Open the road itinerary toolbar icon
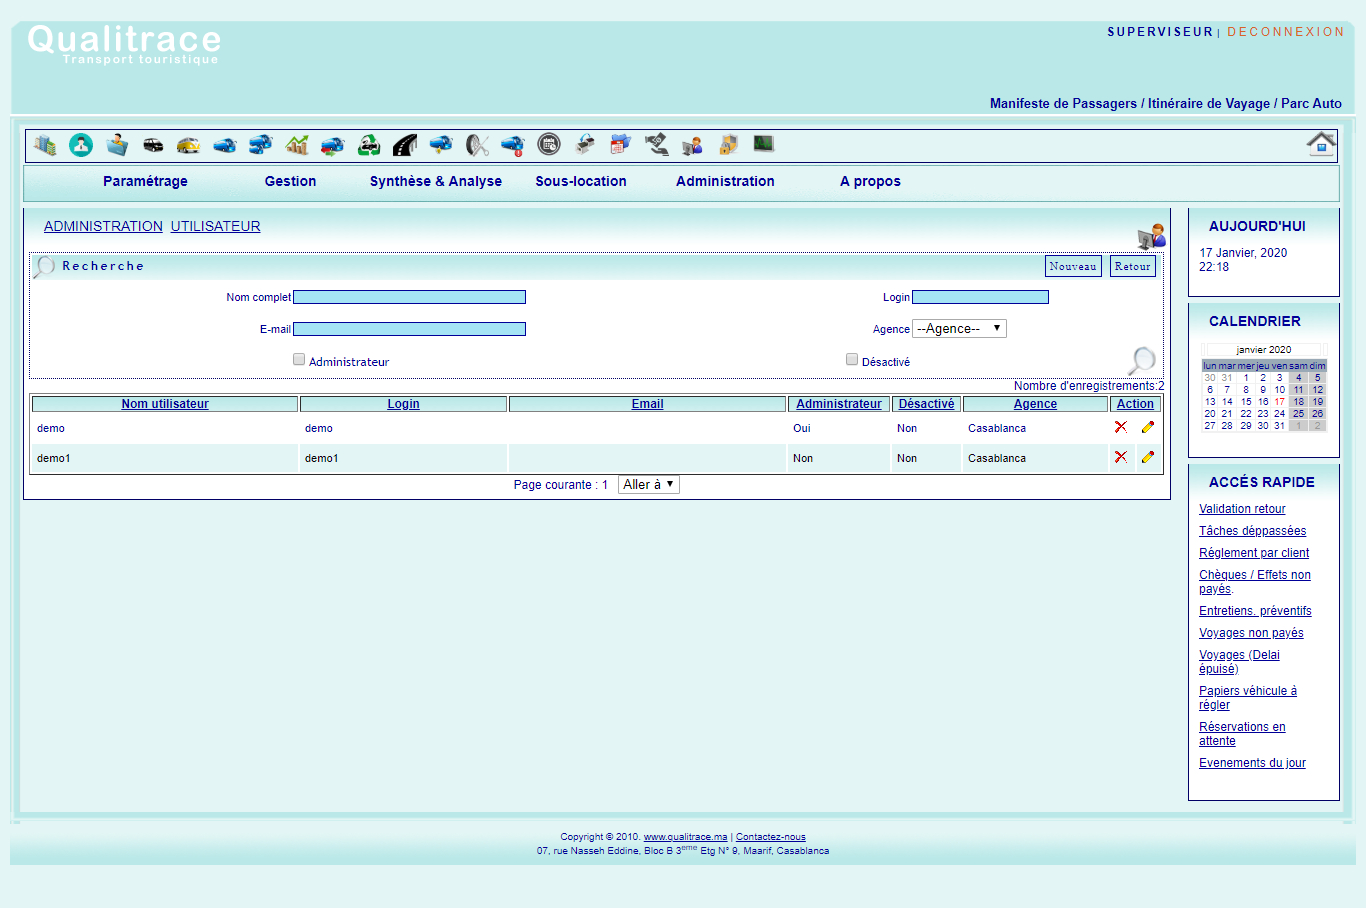Image resolution: width=1366 pixels, height=908 pixels. (x=405, y=145)
